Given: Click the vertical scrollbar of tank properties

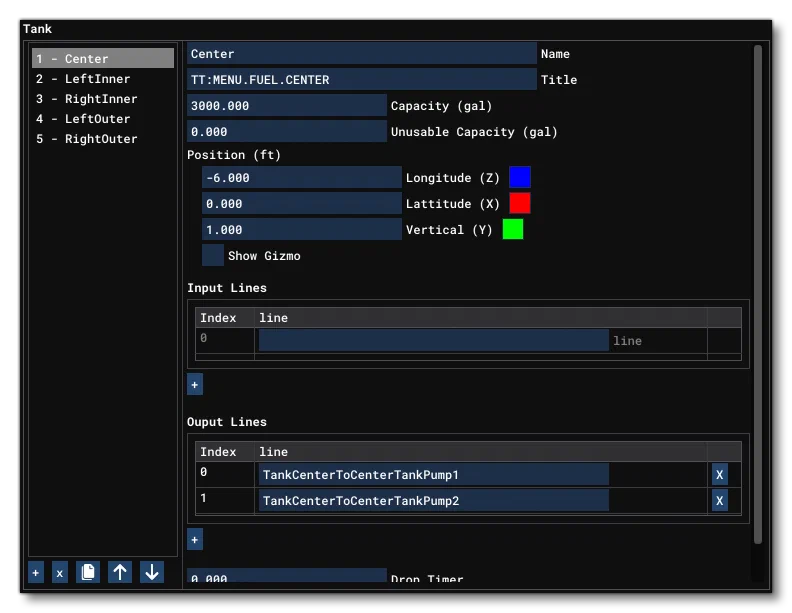Looking at the screenshot, I should pyautogui.click(x=758, y=294).
